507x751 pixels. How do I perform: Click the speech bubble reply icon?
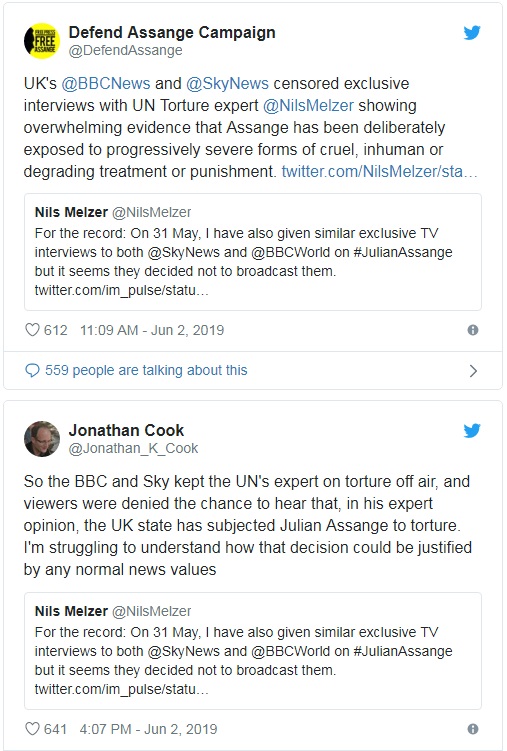32,371
